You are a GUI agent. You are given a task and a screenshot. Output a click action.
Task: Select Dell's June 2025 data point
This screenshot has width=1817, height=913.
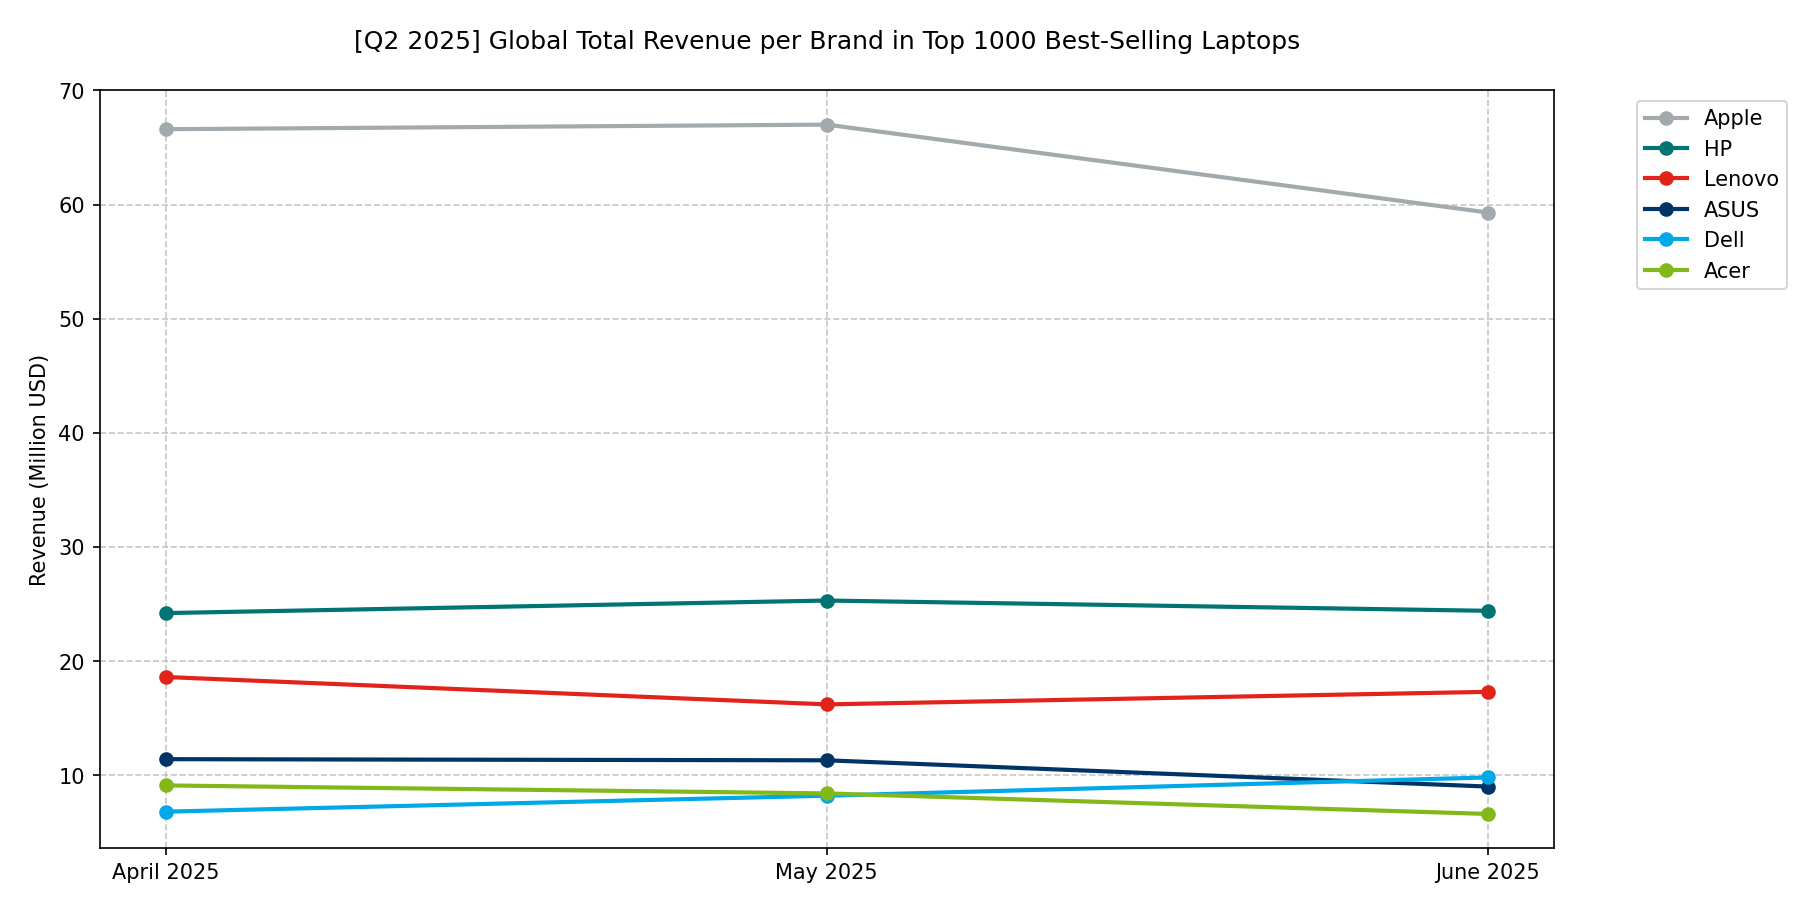point(1488,777)
